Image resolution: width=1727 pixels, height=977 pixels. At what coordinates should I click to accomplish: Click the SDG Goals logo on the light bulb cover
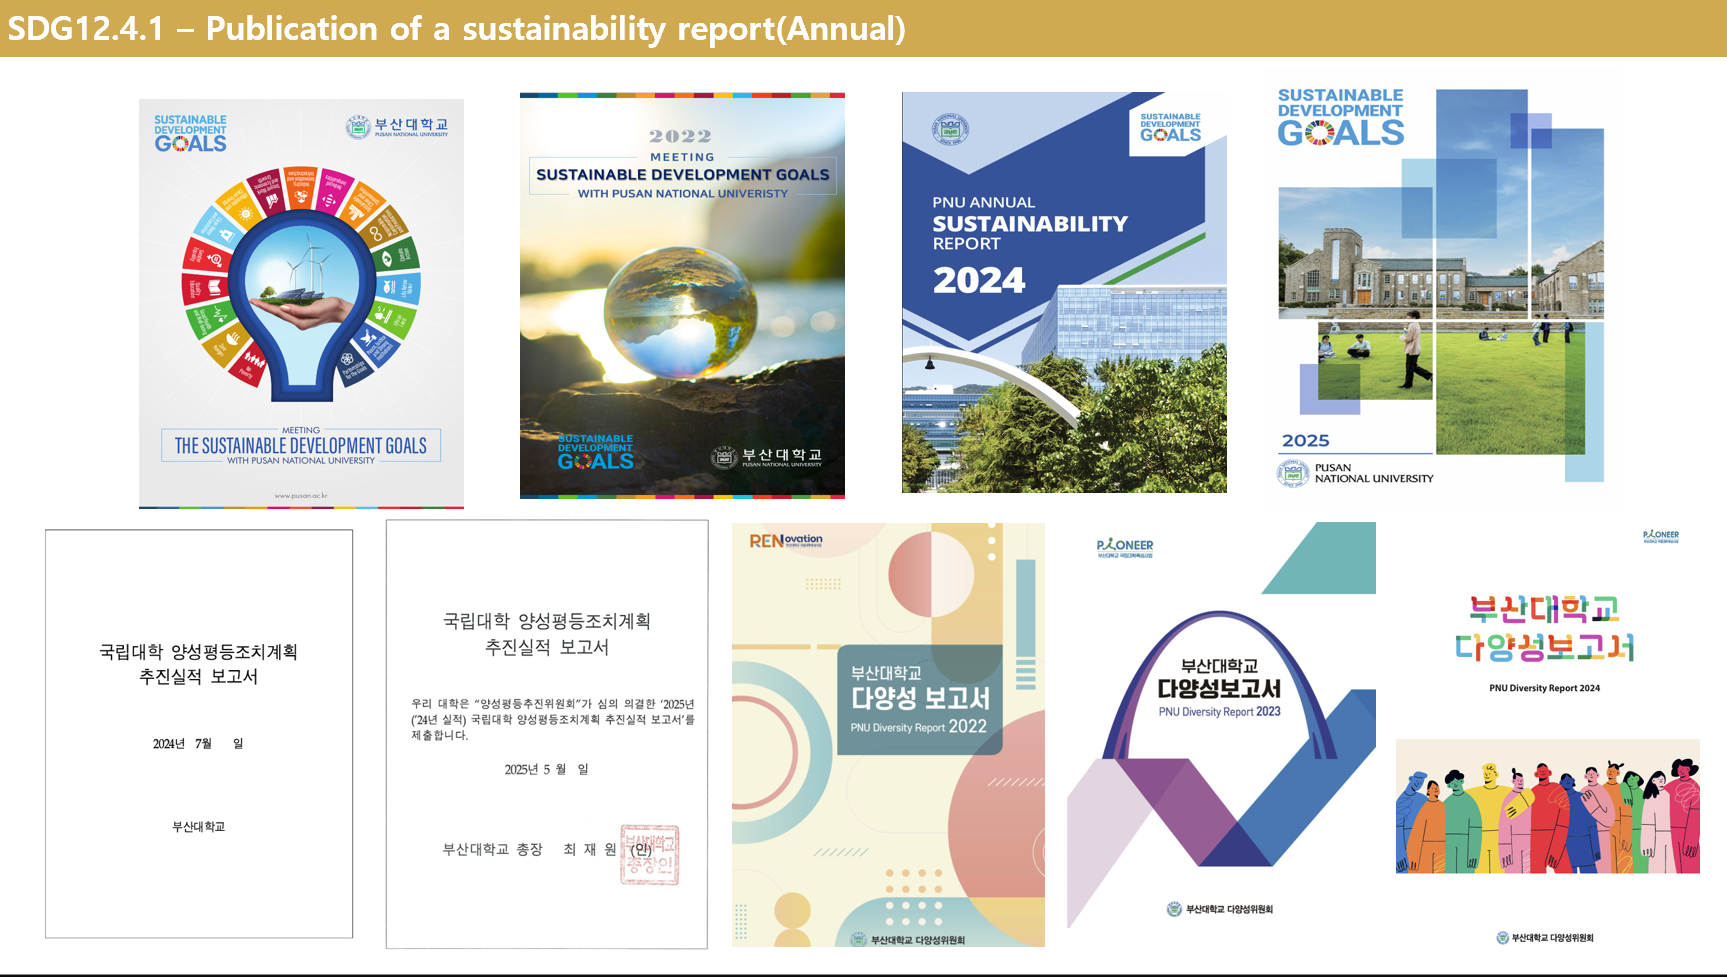coord(190,134)
